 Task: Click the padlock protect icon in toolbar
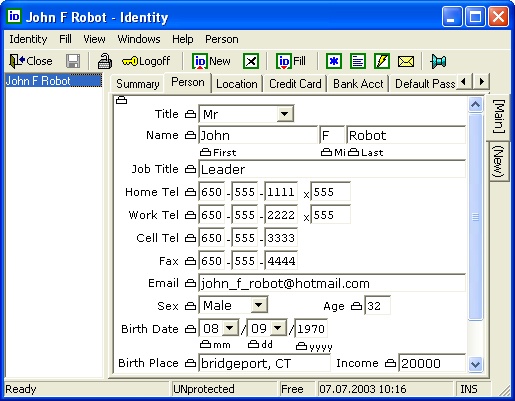105,61
